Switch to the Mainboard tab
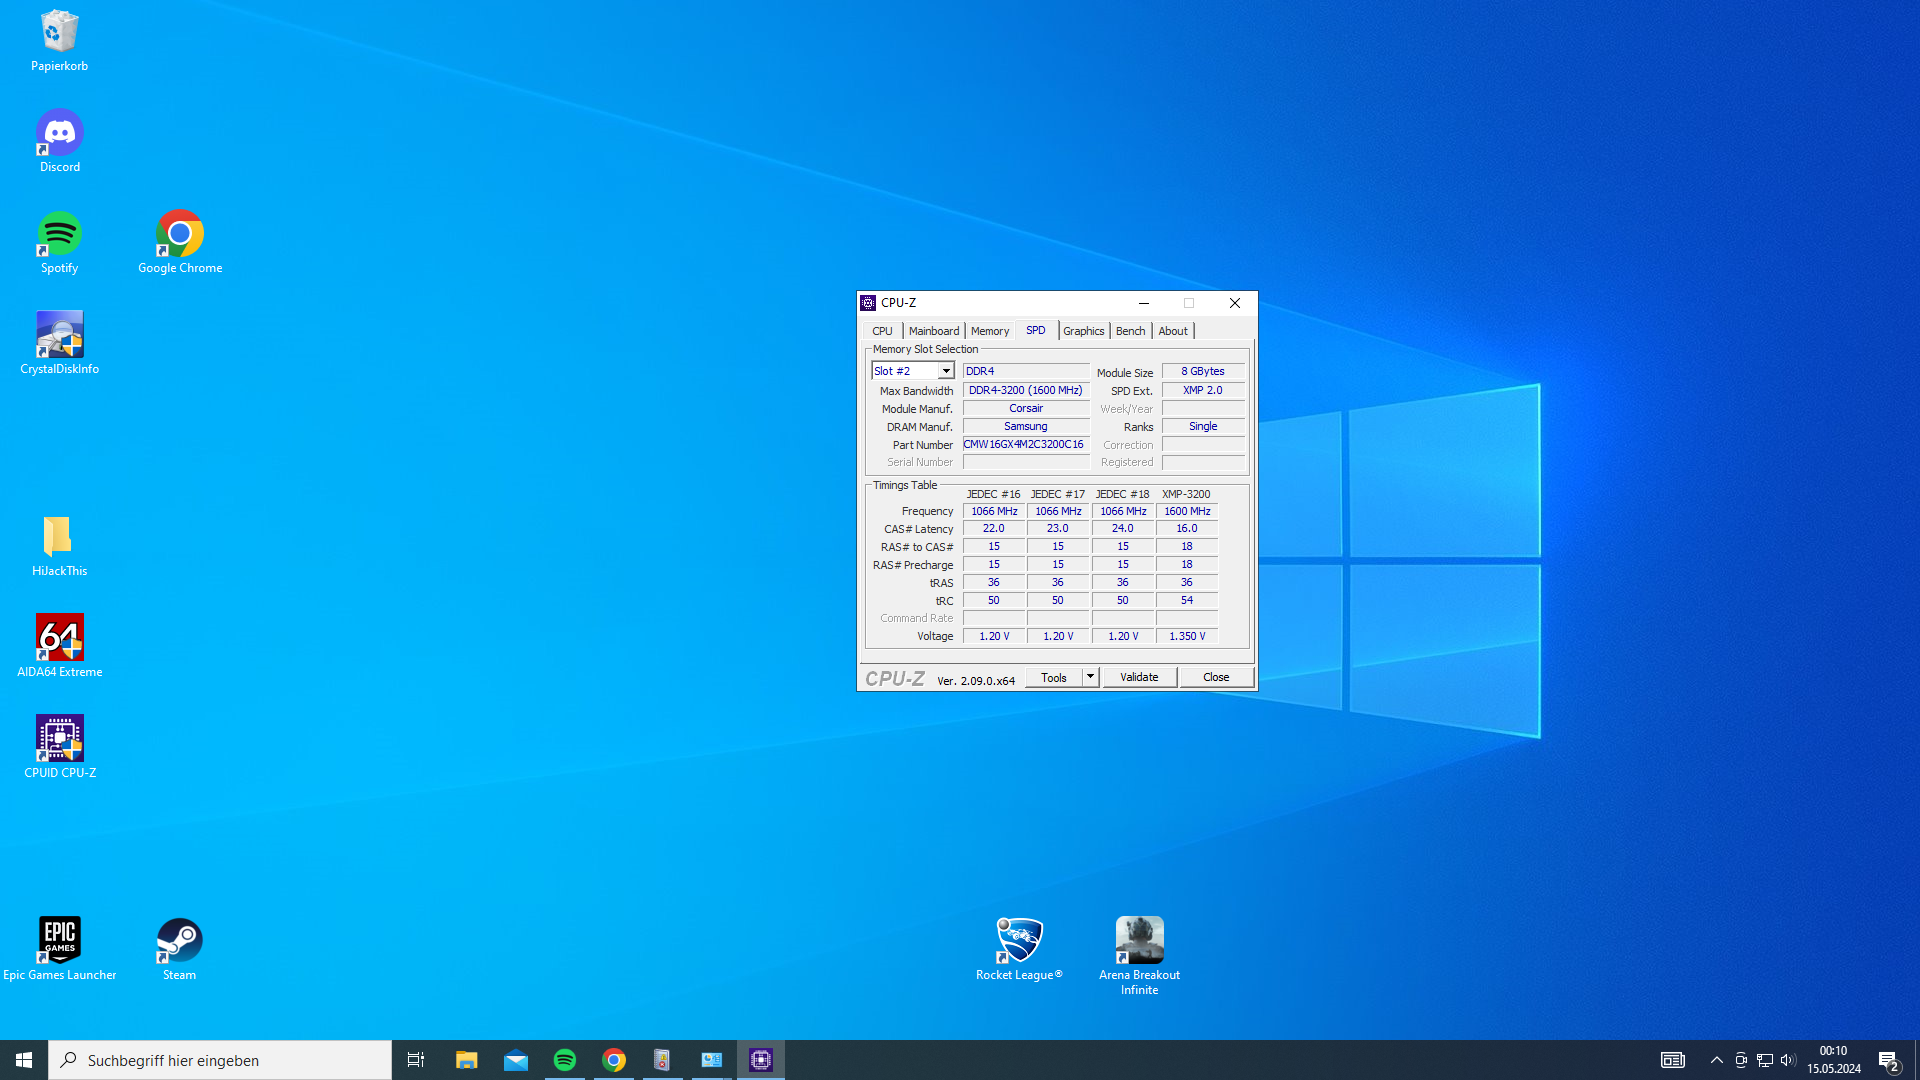 coord(933,331)
